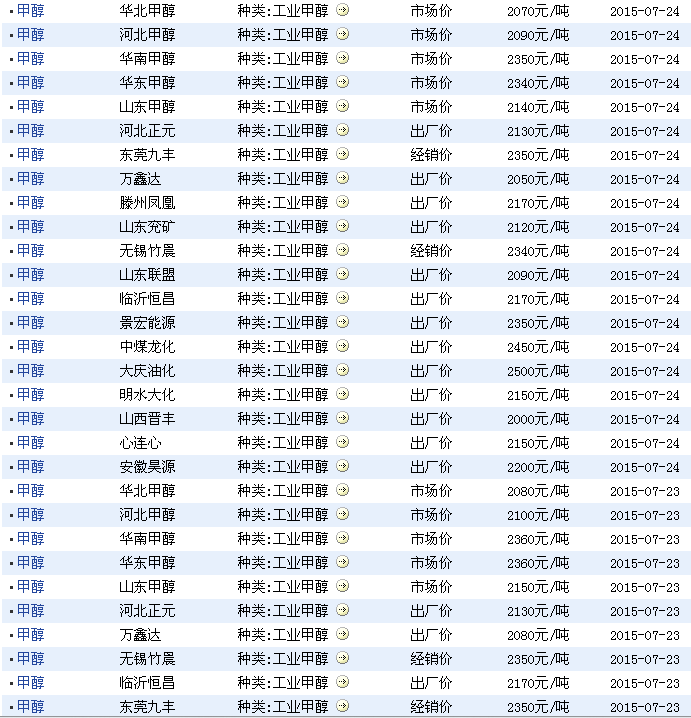Click arrow icon for 东莞九丰 dated 2015-07-23
This screenshot has height=718, width=691.
click(343, 706)
